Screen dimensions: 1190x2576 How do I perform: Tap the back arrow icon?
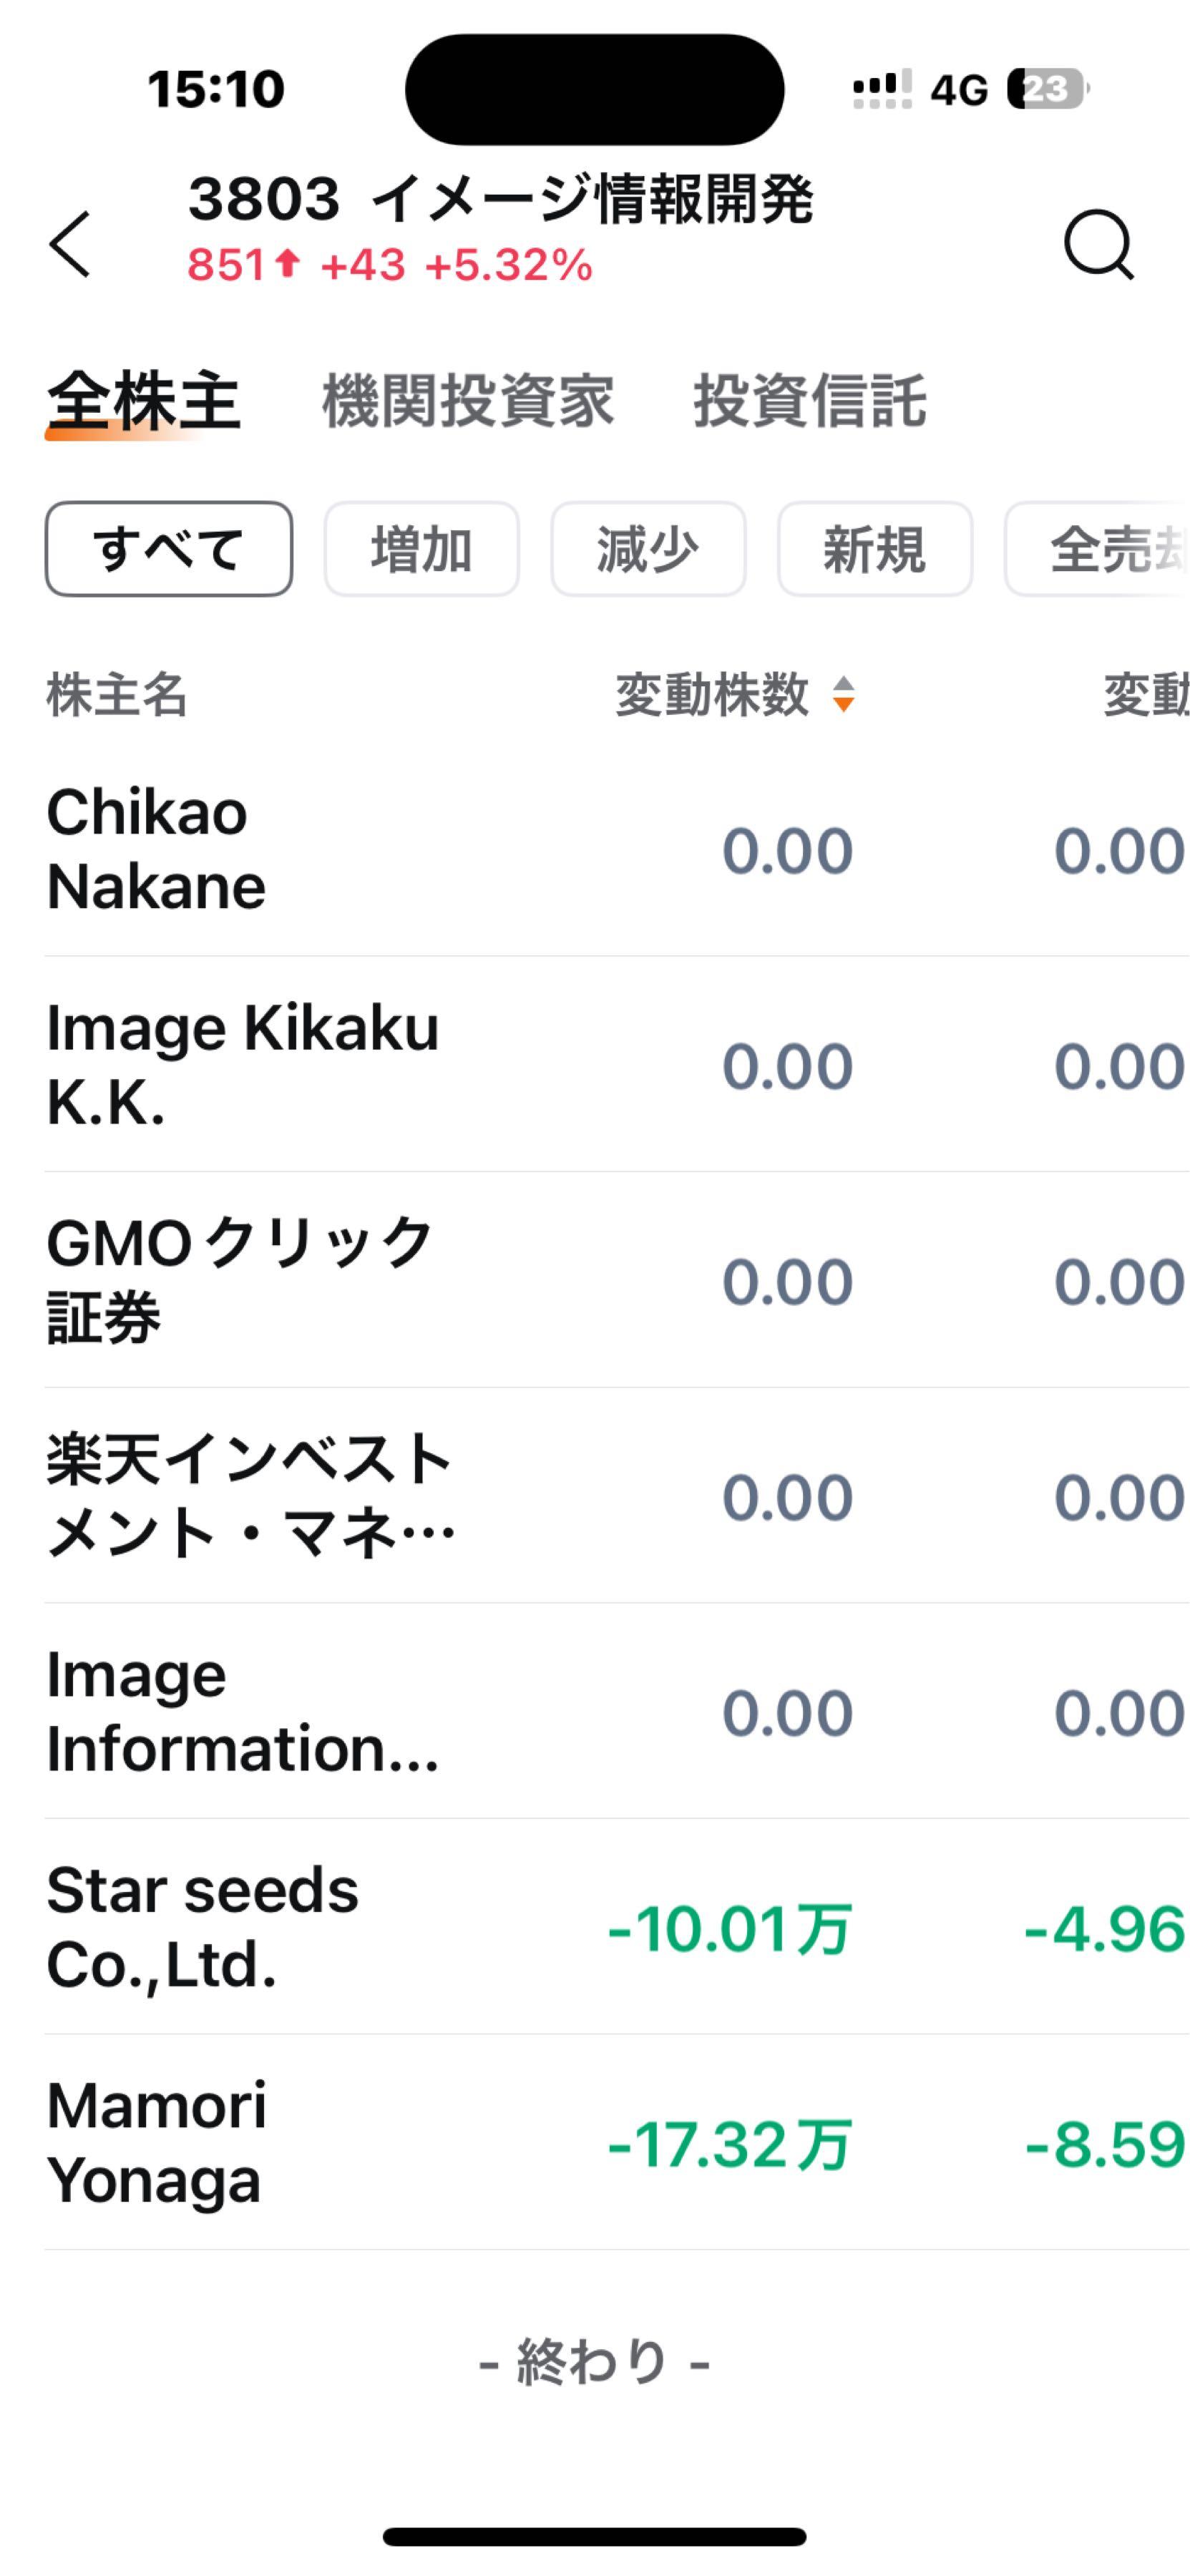pyautogui.click(x=70, y=244)
